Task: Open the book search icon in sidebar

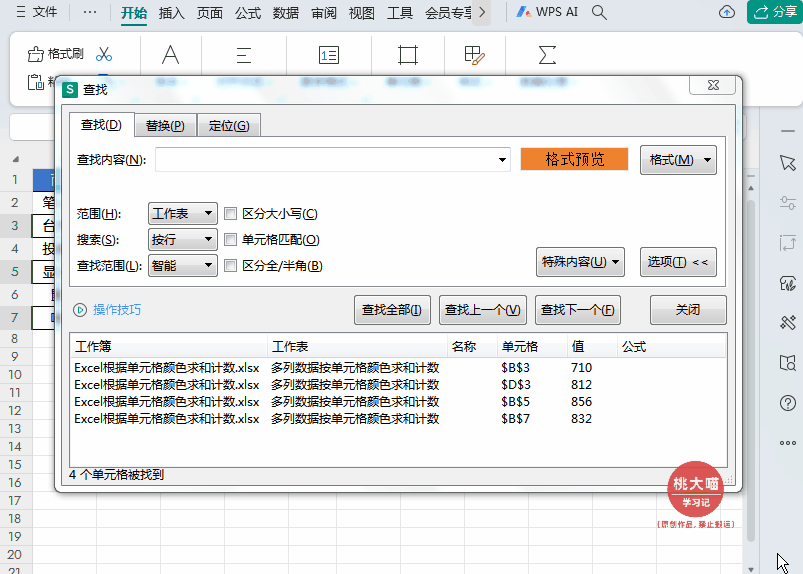Action: tap(788, 363)
